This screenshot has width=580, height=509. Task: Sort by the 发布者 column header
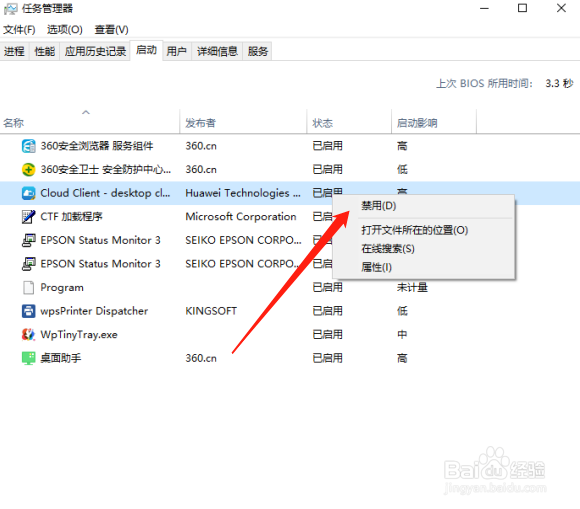point(243,122)
